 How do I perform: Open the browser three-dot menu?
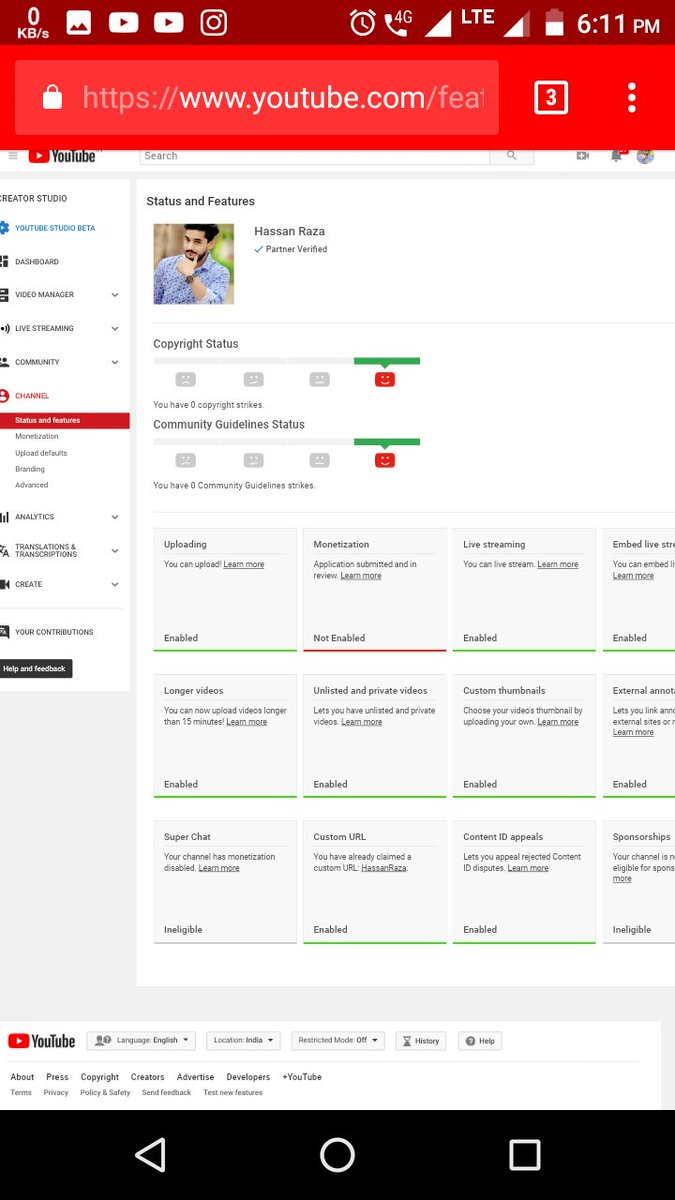[631, 97]
